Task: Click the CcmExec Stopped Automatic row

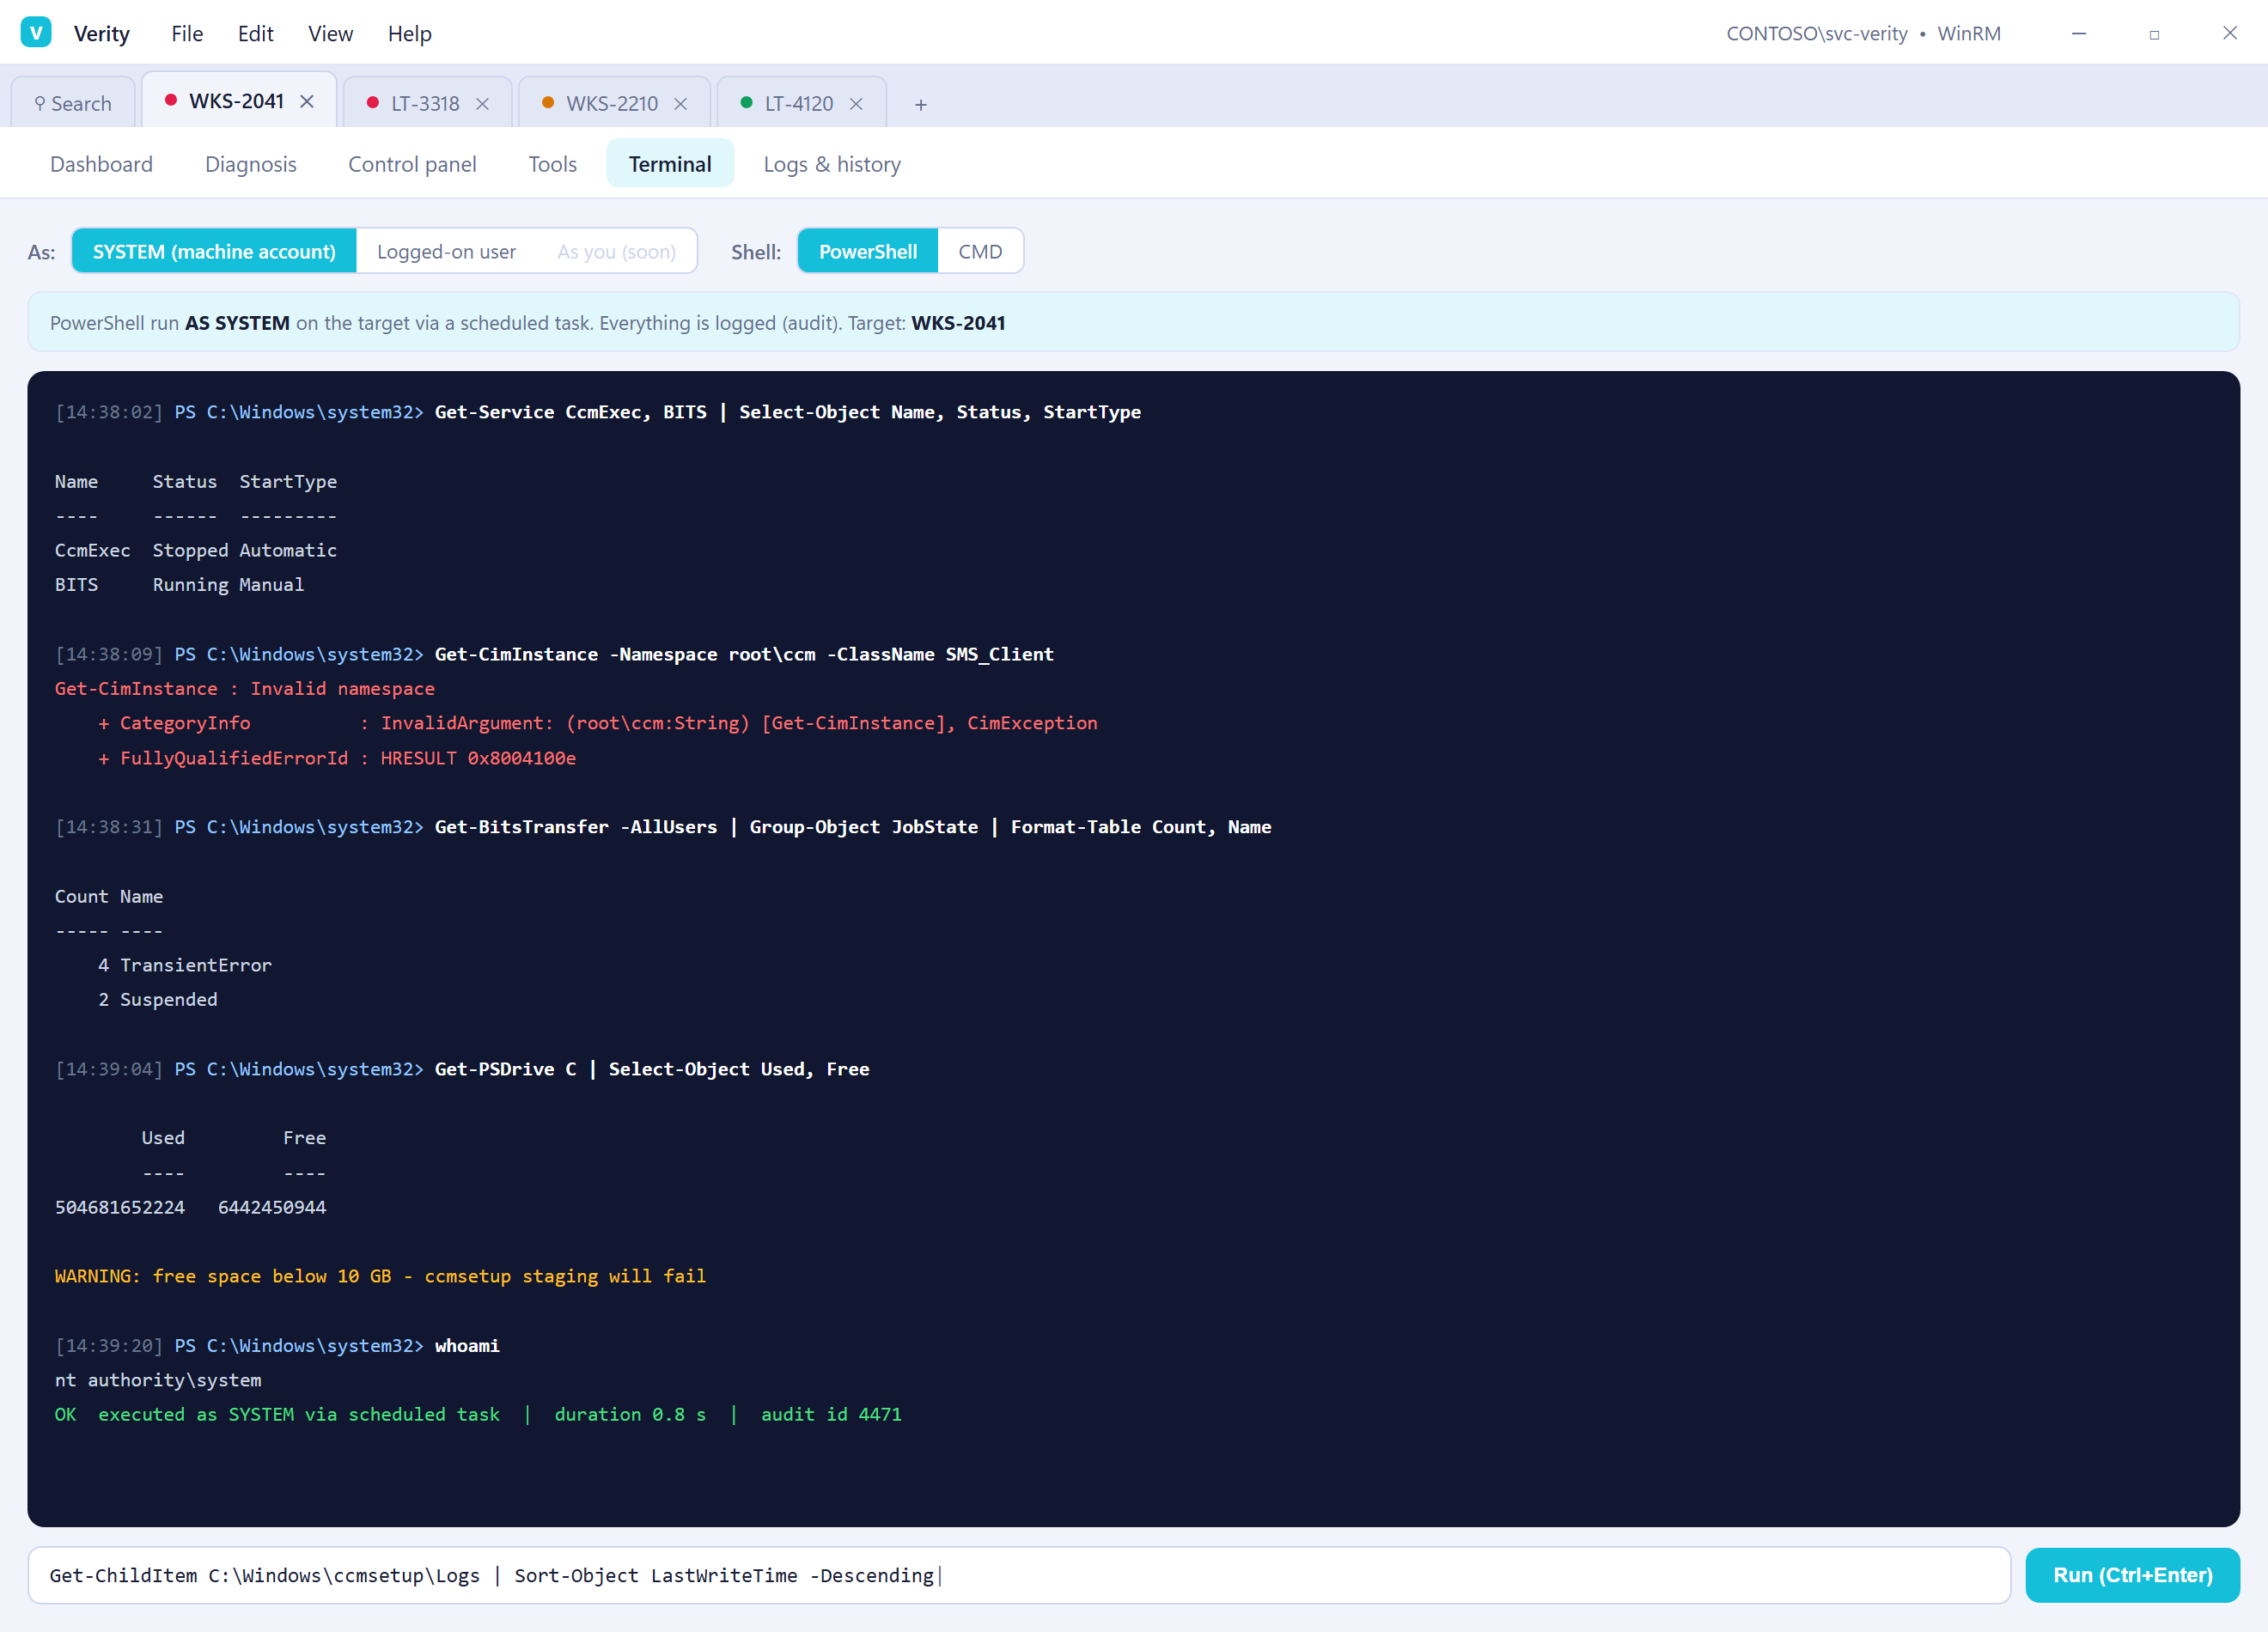Action: [x=196, y=550]
